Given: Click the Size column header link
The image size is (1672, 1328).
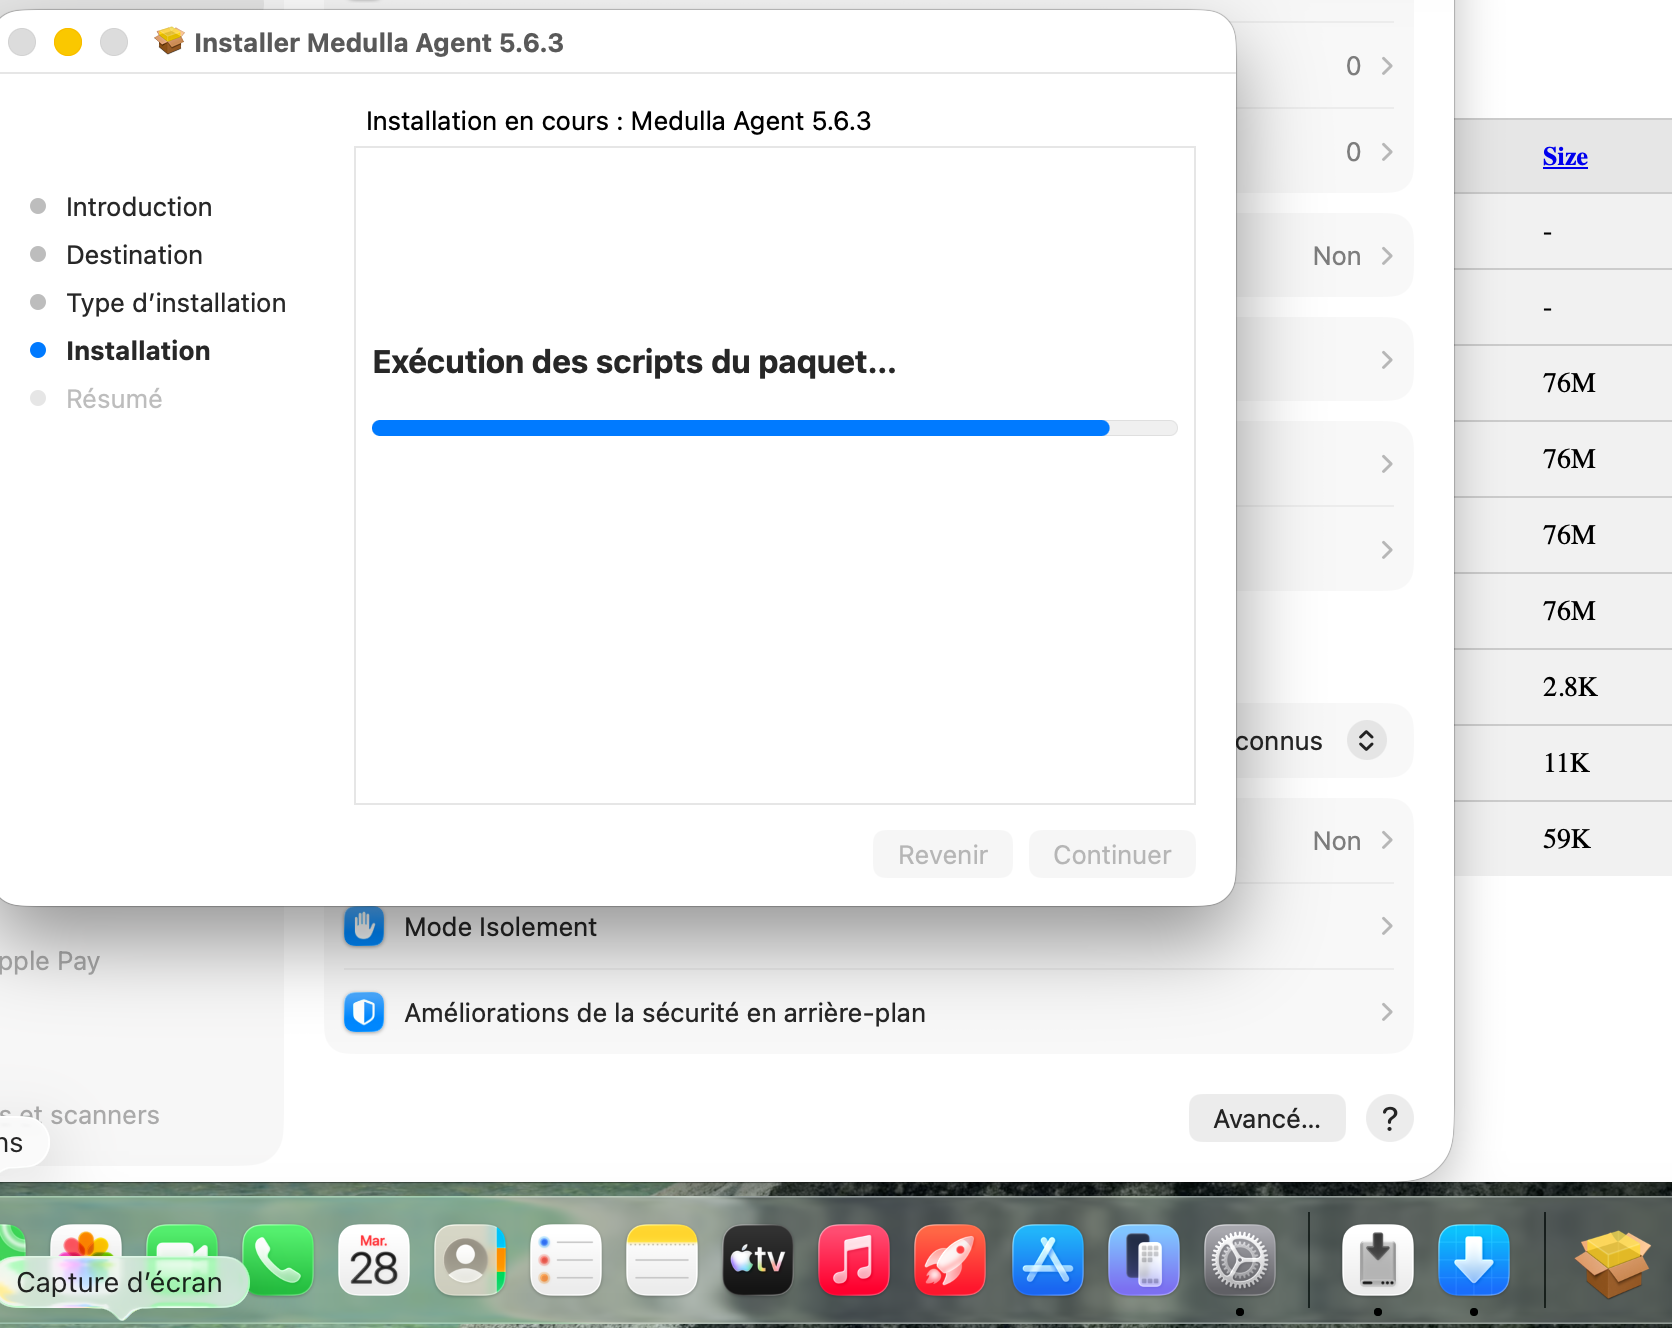Looking at the screenshot, I should [1565, 157].
